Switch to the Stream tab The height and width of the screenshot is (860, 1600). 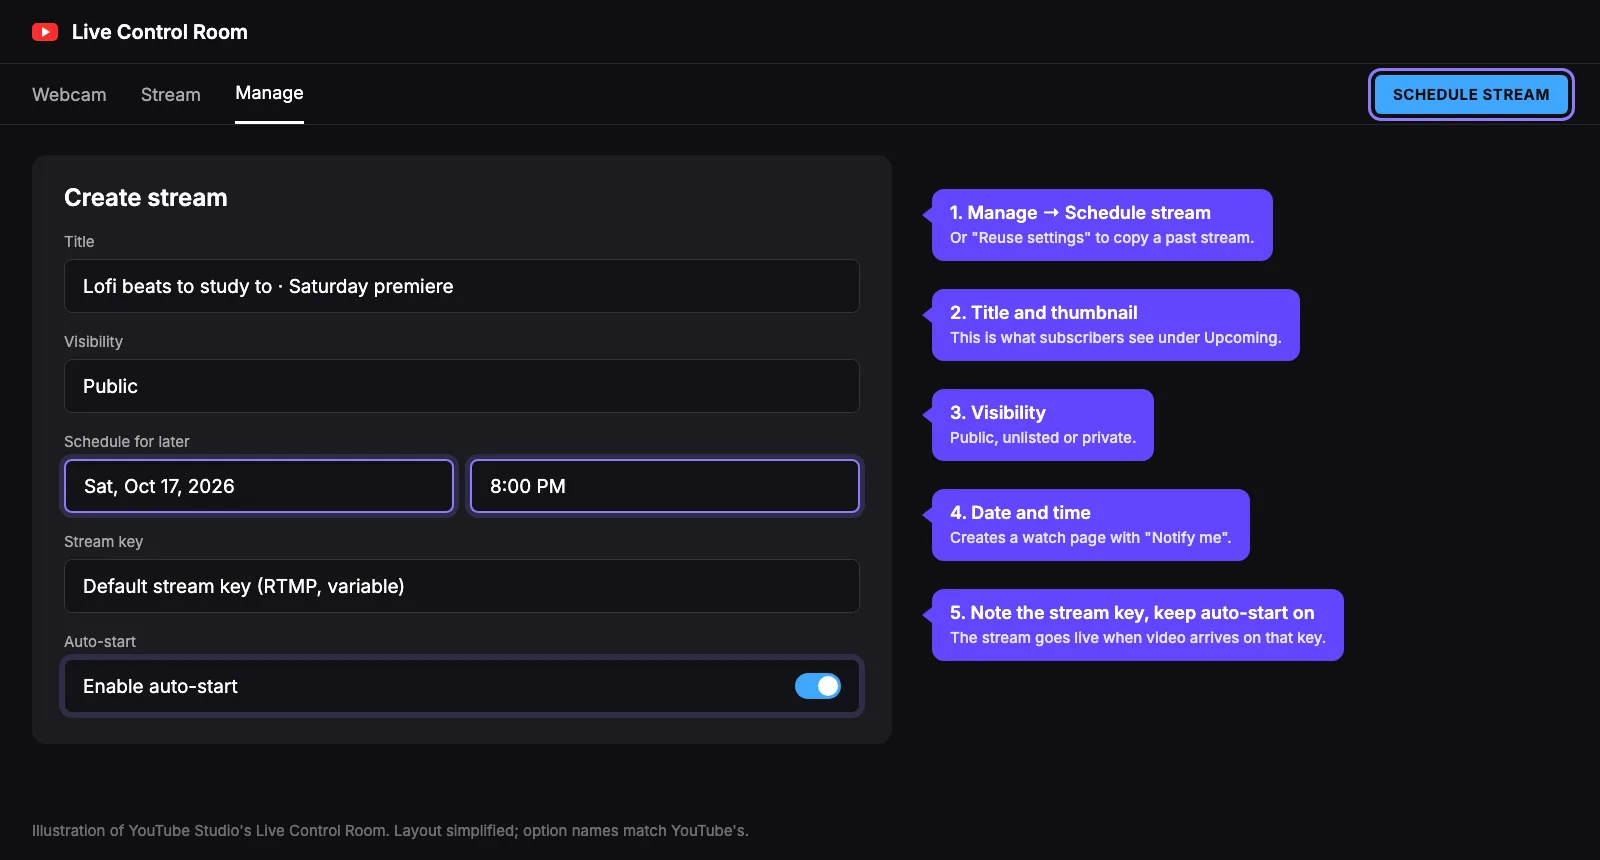[171, 94]
